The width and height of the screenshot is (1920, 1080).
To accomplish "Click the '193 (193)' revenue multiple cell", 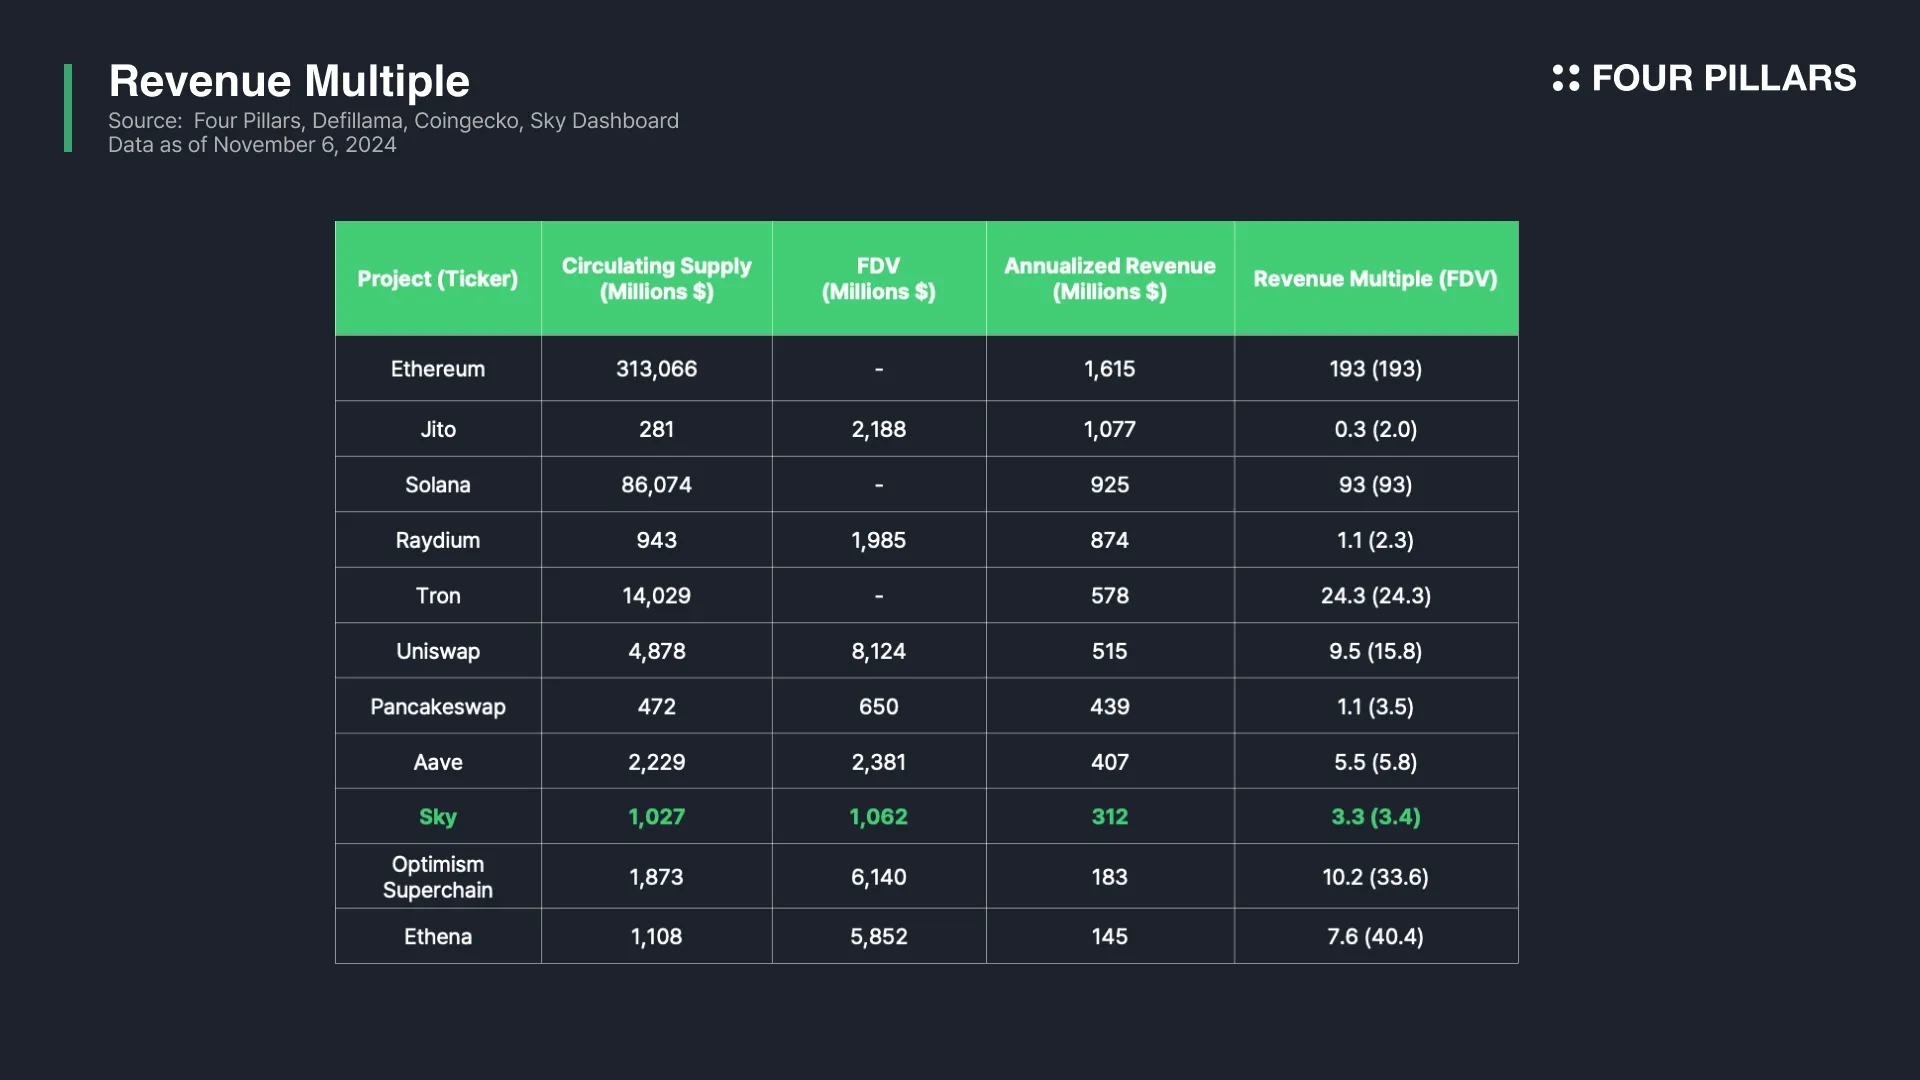I will tap(1376, 369).
